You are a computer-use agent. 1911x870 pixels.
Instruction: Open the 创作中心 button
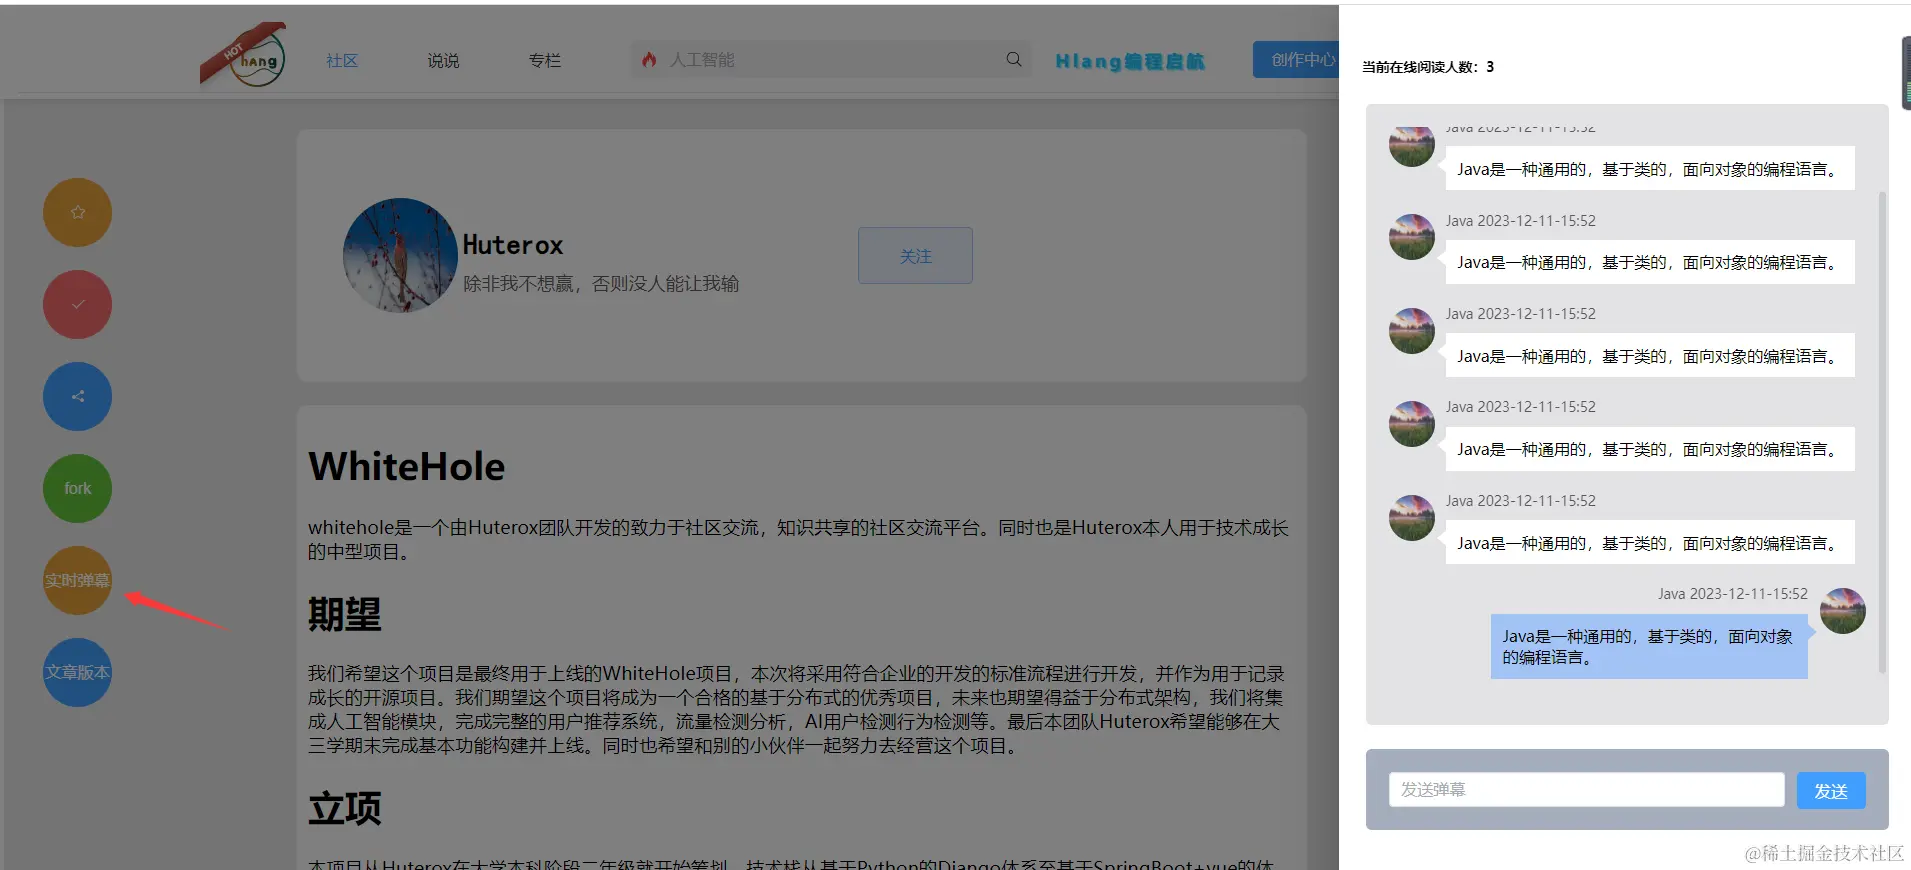point(1296,60)
